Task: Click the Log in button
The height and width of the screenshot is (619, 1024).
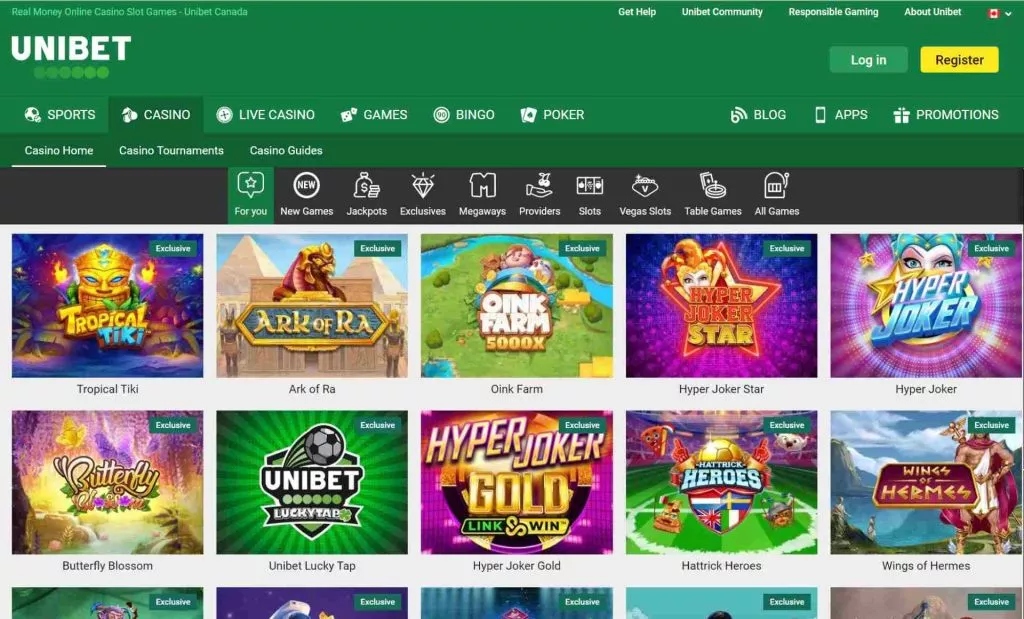Action: pos(867,59)
